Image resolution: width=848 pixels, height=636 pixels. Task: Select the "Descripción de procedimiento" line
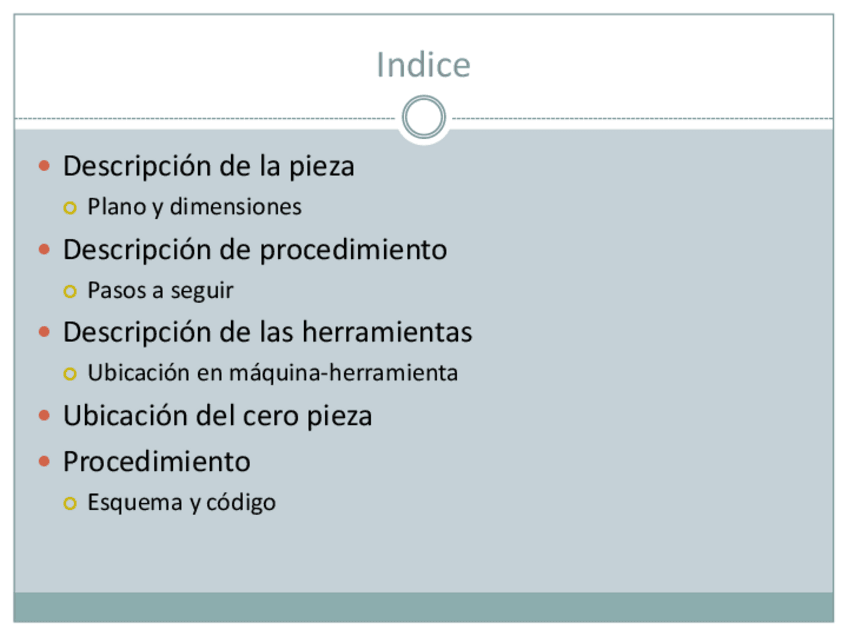[x=254, y=249]
